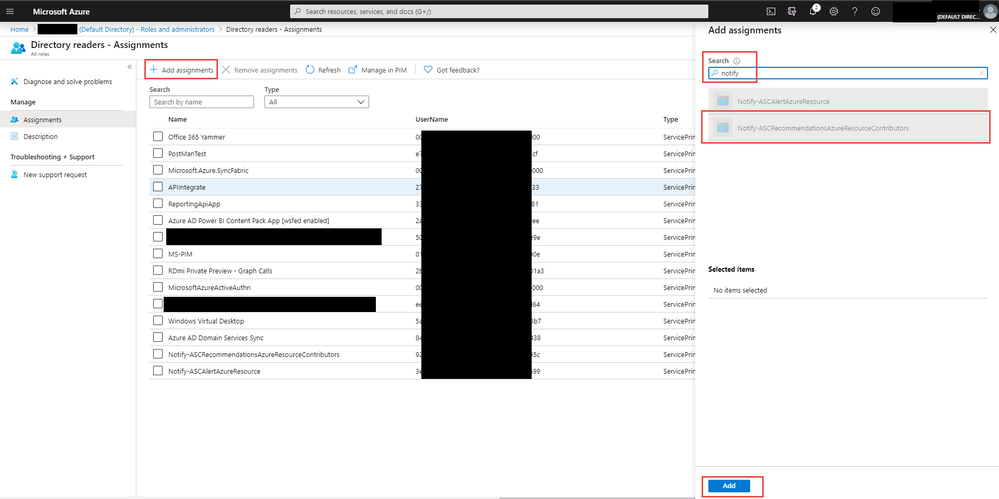Select Notify-ASCRecommendationsAzureResourceContributors search result

click(x=848, y=128)
